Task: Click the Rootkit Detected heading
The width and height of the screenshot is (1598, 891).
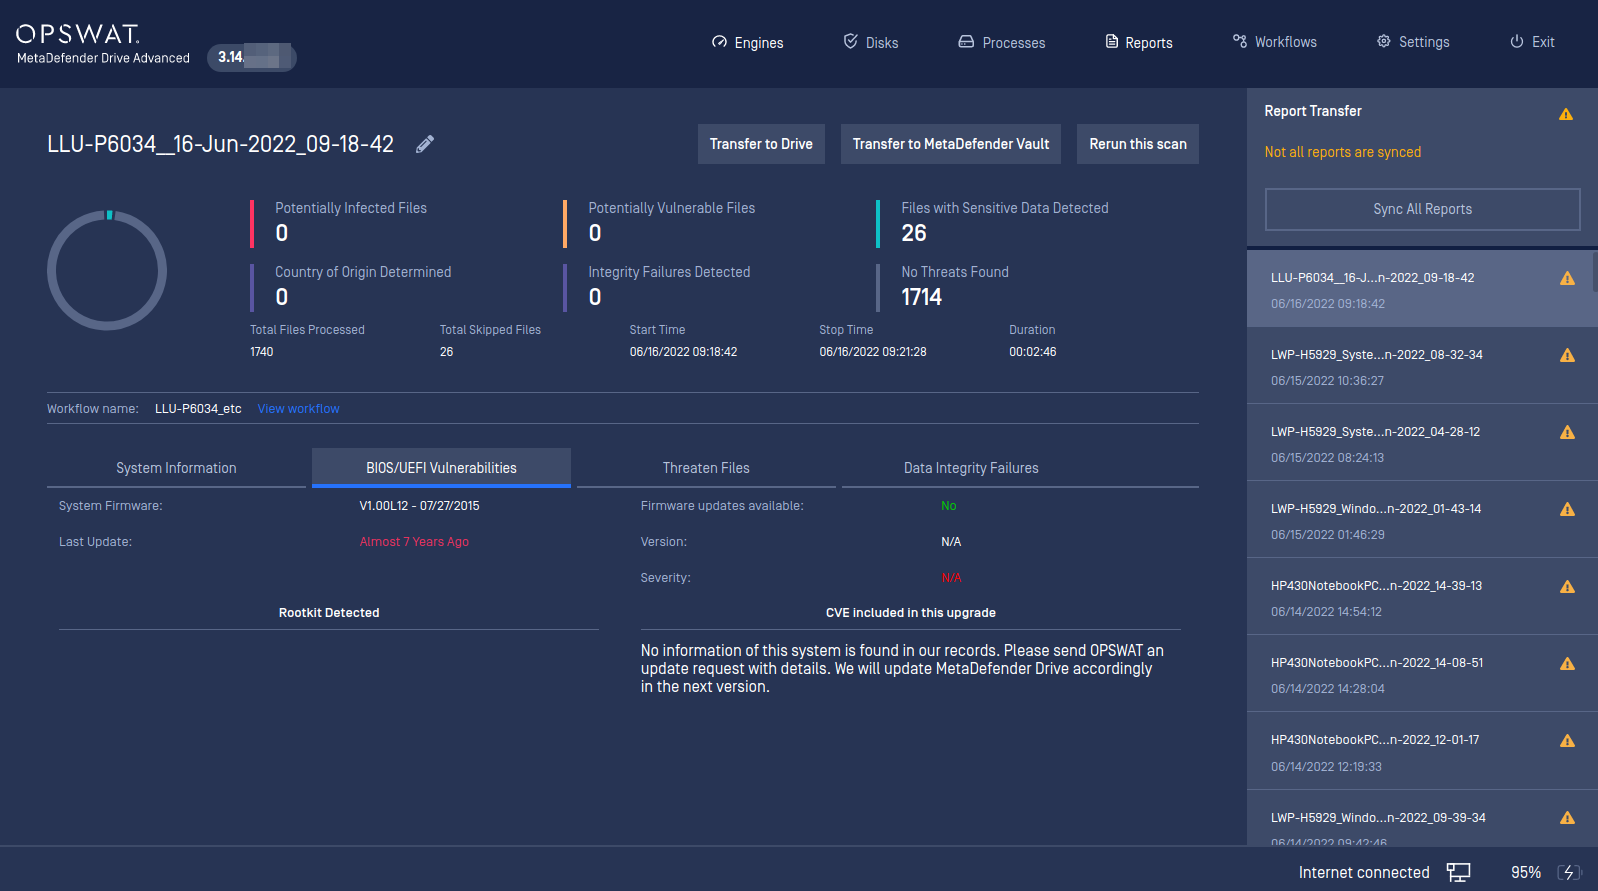Action: pyautogui.click(x=329, y=613)
